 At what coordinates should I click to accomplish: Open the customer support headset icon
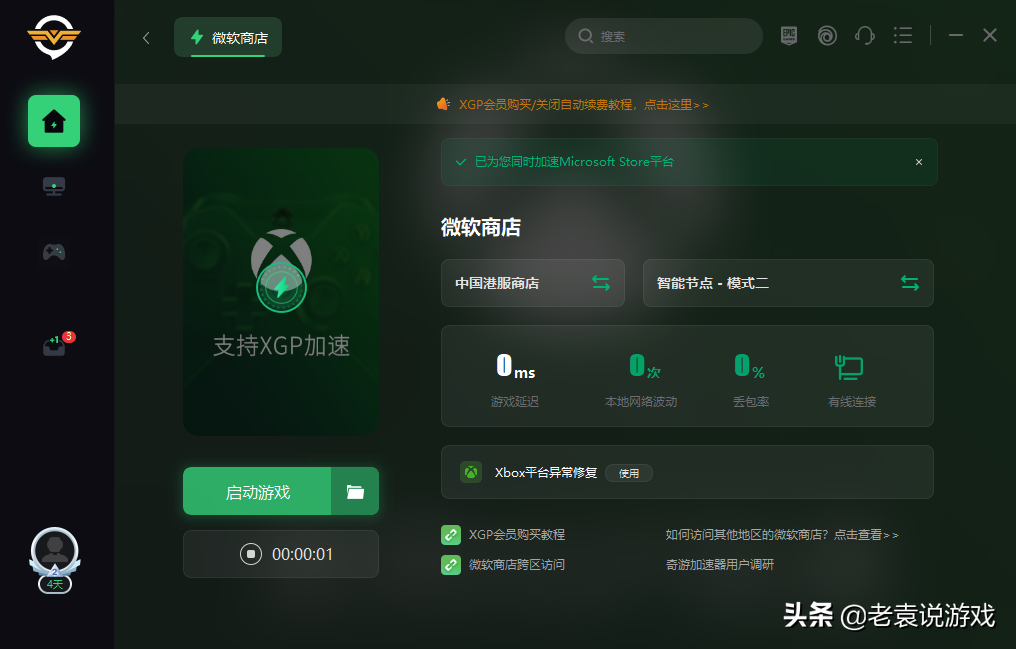tap(864, 36)
